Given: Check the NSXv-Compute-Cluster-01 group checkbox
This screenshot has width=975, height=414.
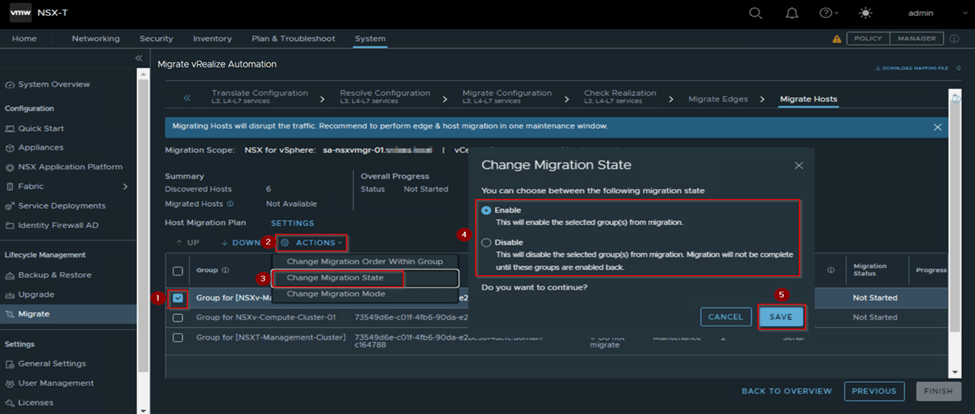Looking at the screenshot, I should [x=178, y=317].
